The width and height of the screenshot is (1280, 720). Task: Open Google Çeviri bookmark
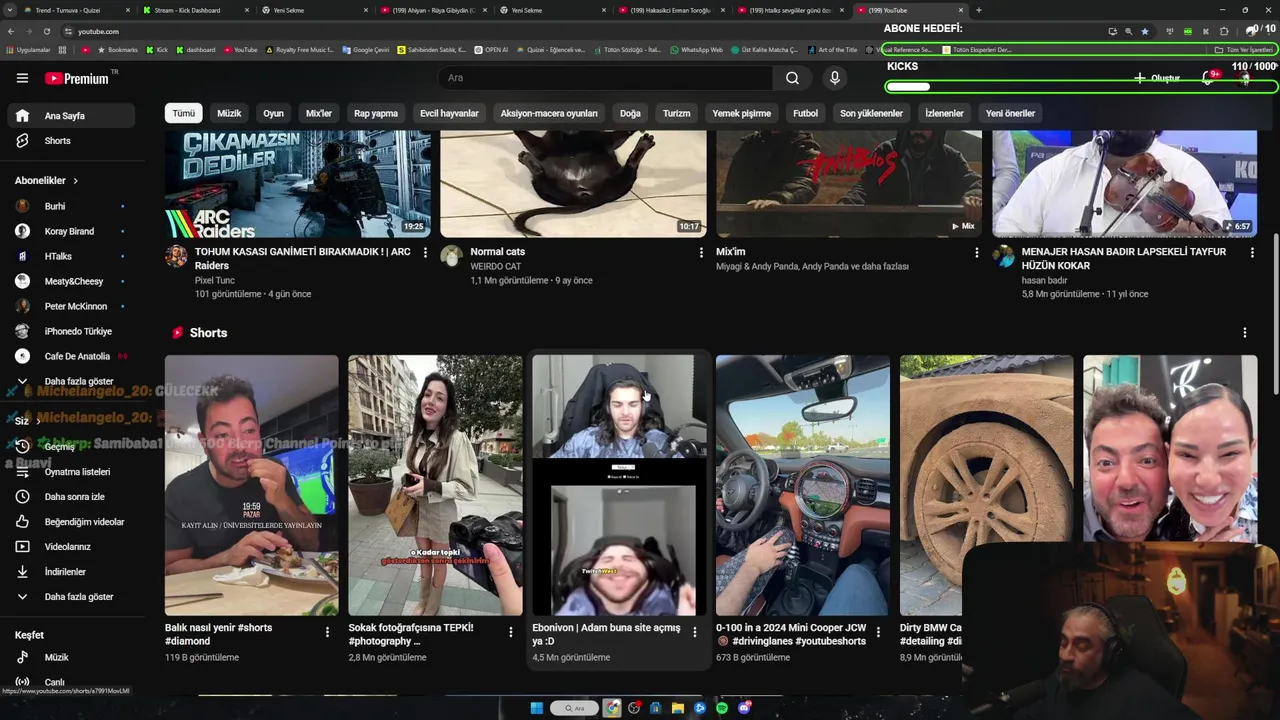click(365, 49)
